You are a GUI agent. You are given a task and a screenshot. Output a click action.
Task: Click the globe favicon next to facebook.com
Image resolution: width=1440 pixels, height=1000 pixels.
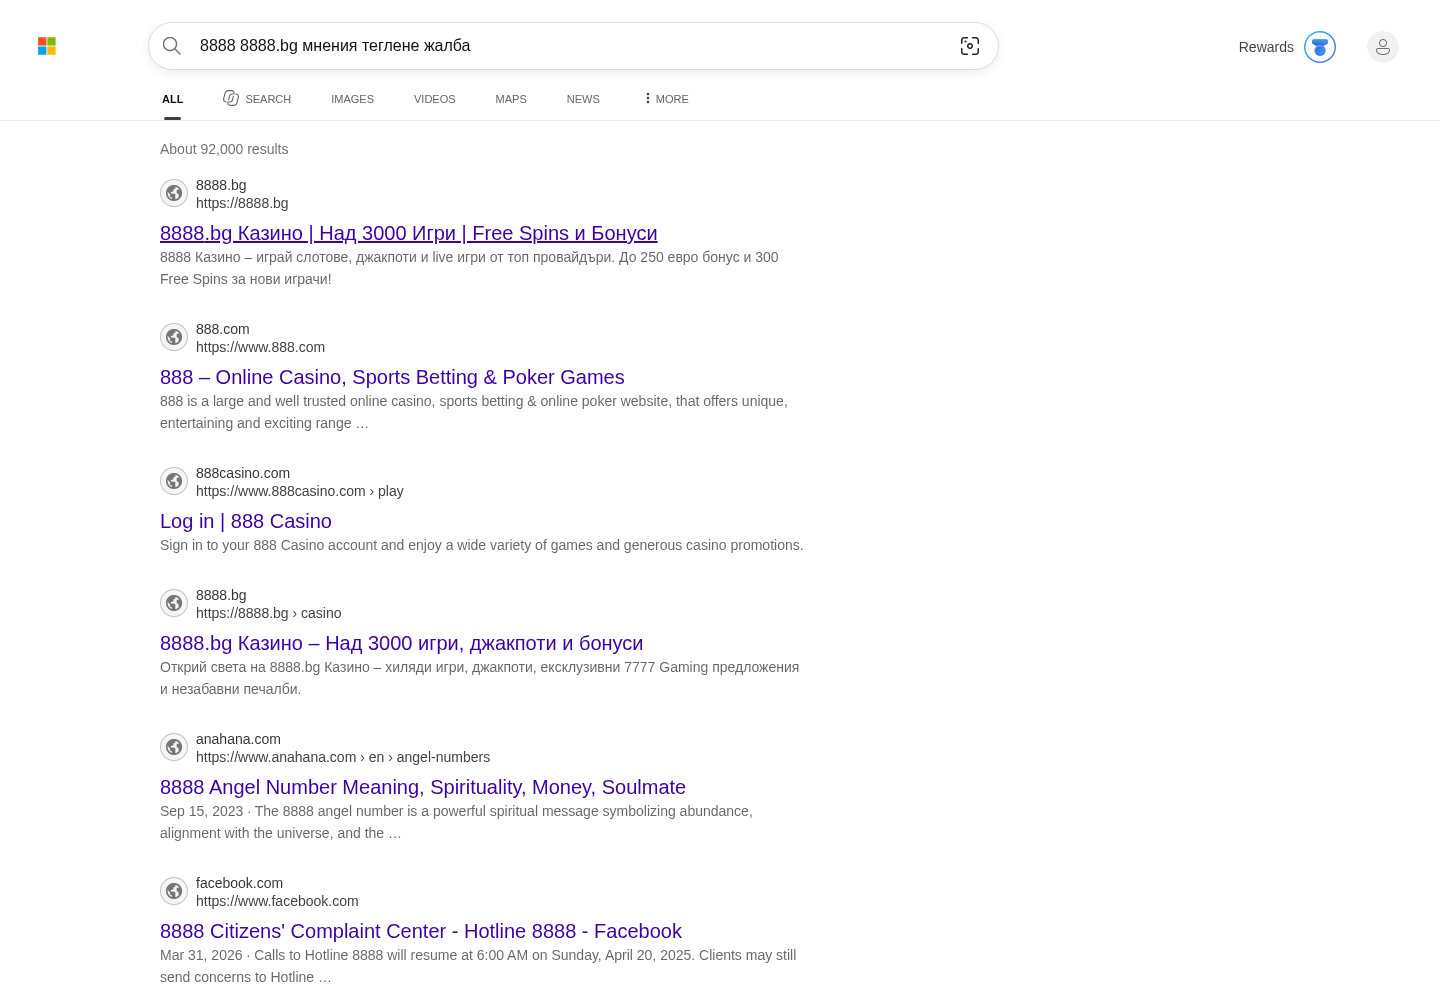tap(174, 891)
